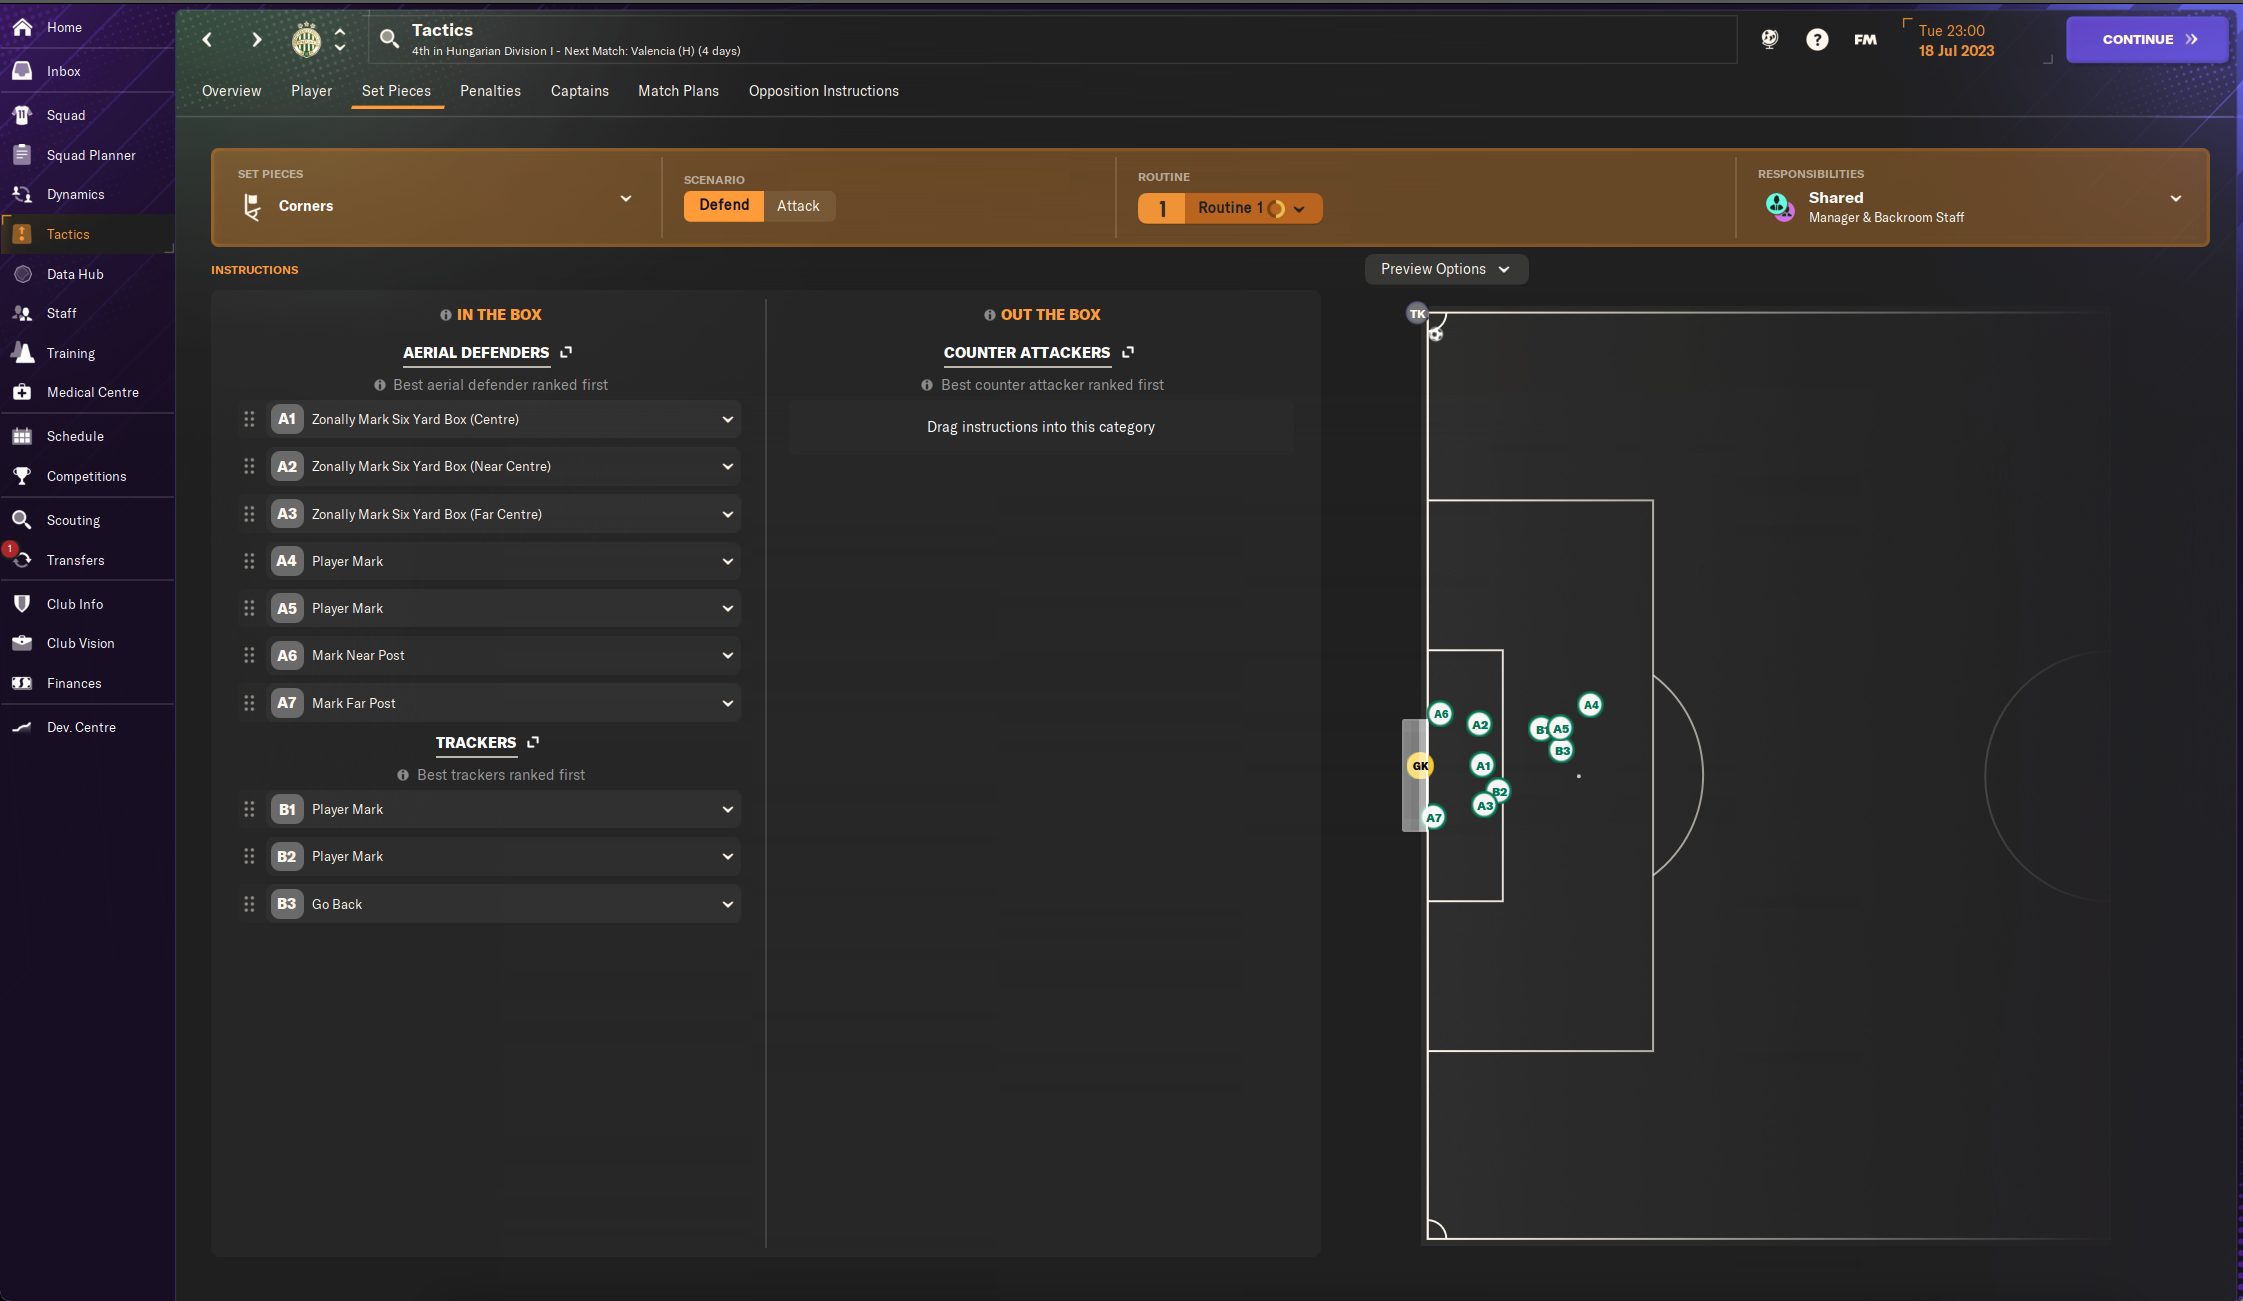Expand the Preview Options dropdown
The image size is (2243, 1301).
coord(1446,269)
